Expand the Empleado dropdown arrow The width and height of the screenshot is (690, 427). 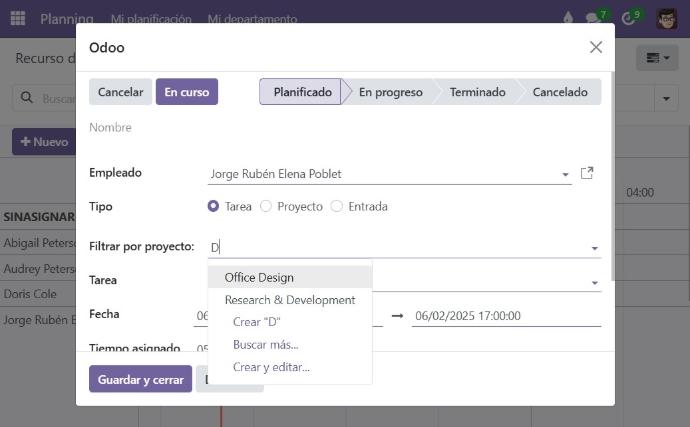pyautogui.click(x=565, y=175)
